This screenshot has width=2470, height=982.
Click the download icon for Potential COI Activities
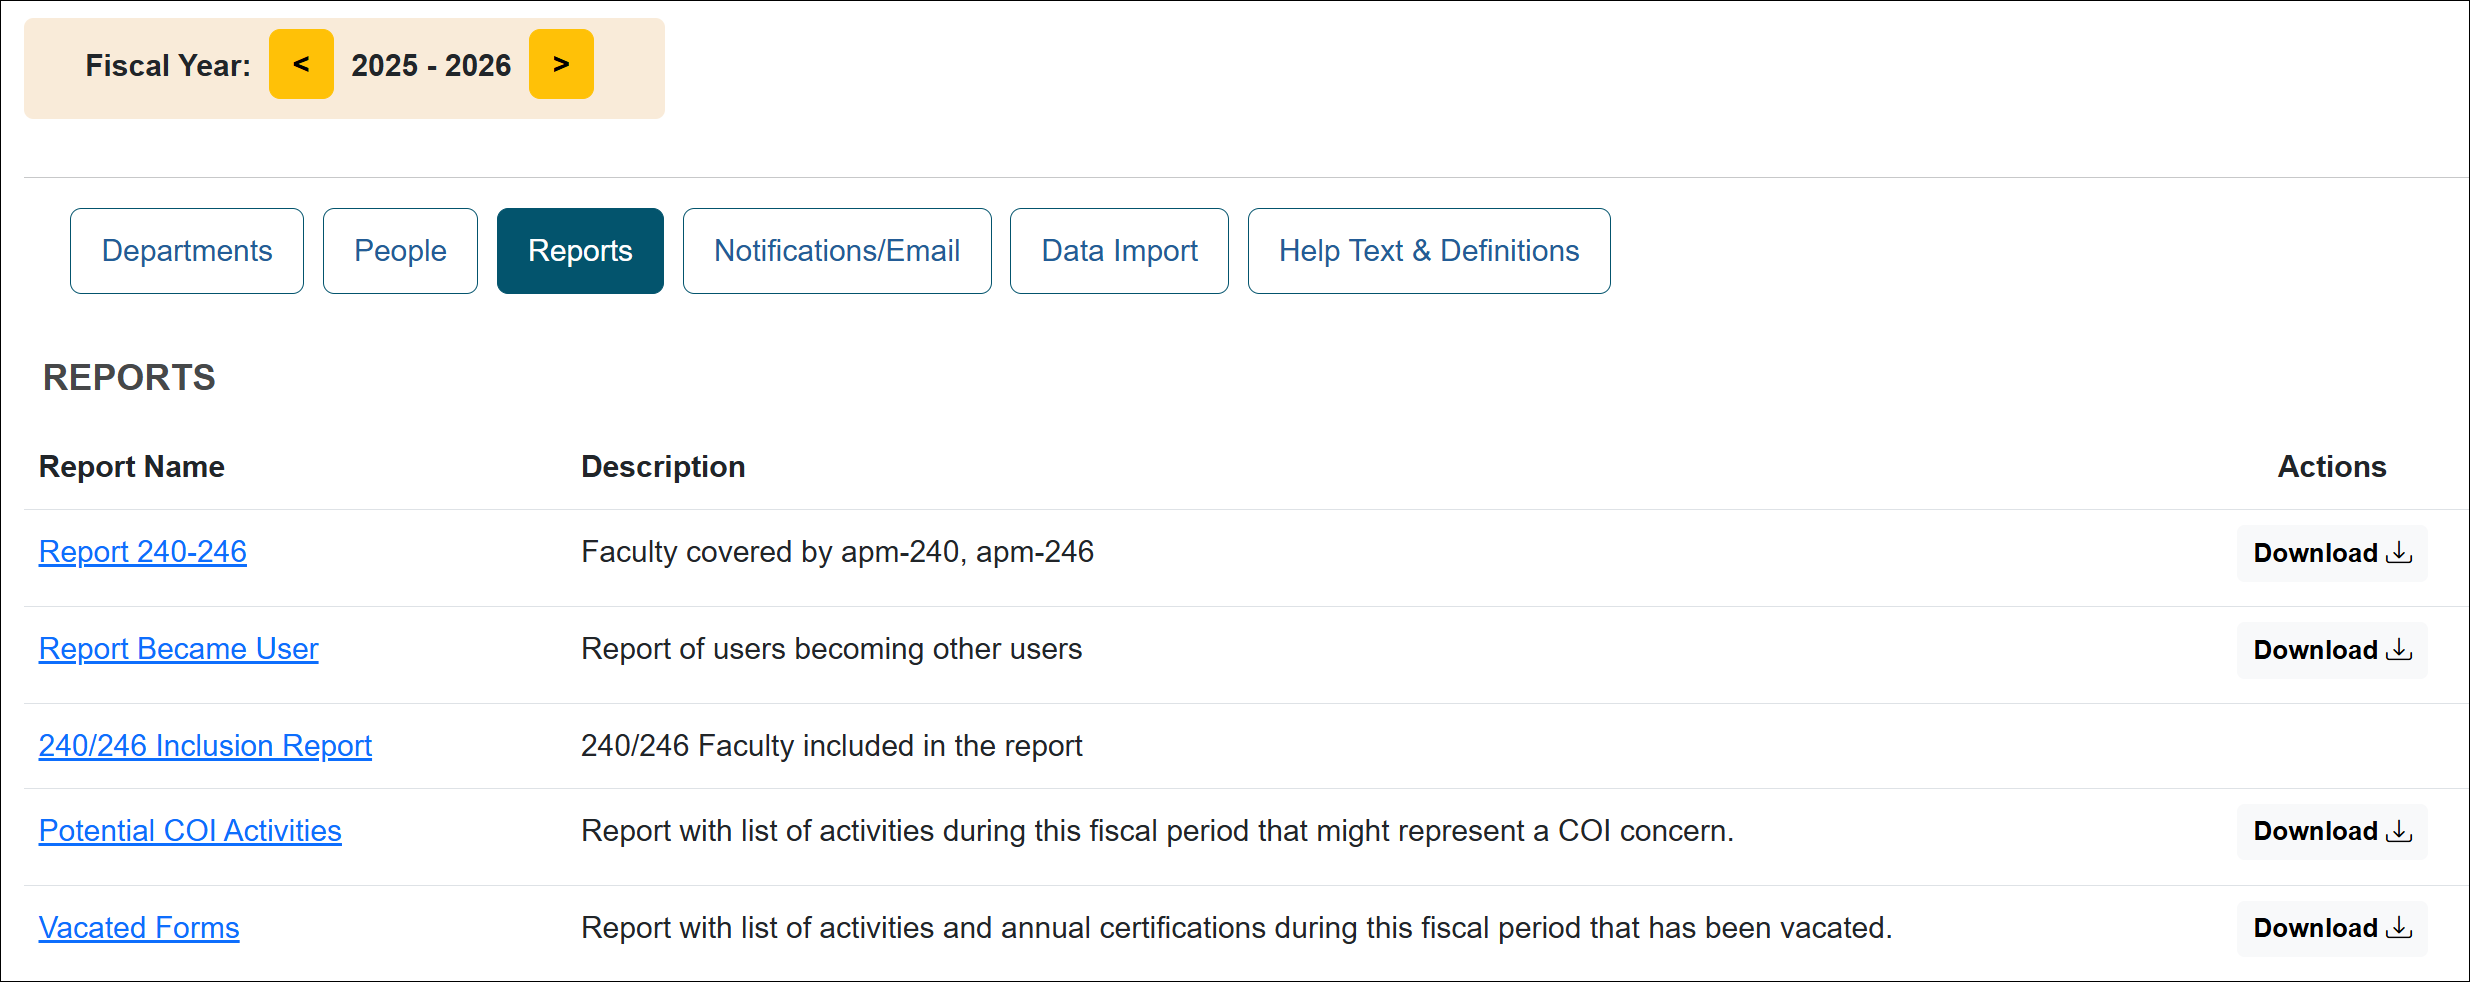[x=2399, y=831]
